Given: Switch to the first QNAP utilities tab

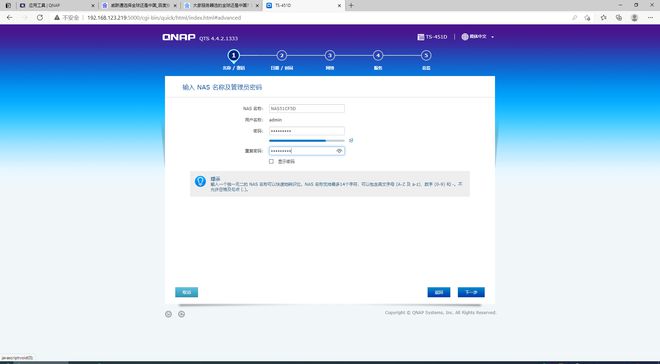Looking at the screenshot, I should coord(57,5).
